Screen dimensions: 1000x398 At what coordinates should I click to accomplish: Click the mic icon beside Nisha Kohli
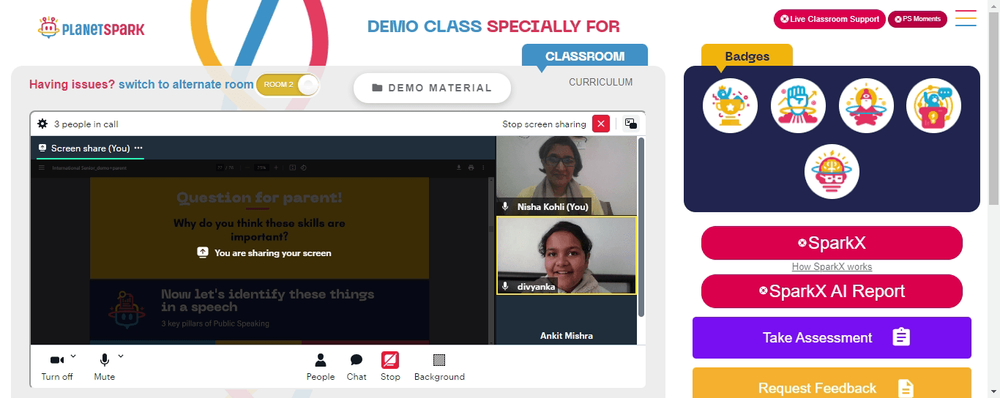505,207
